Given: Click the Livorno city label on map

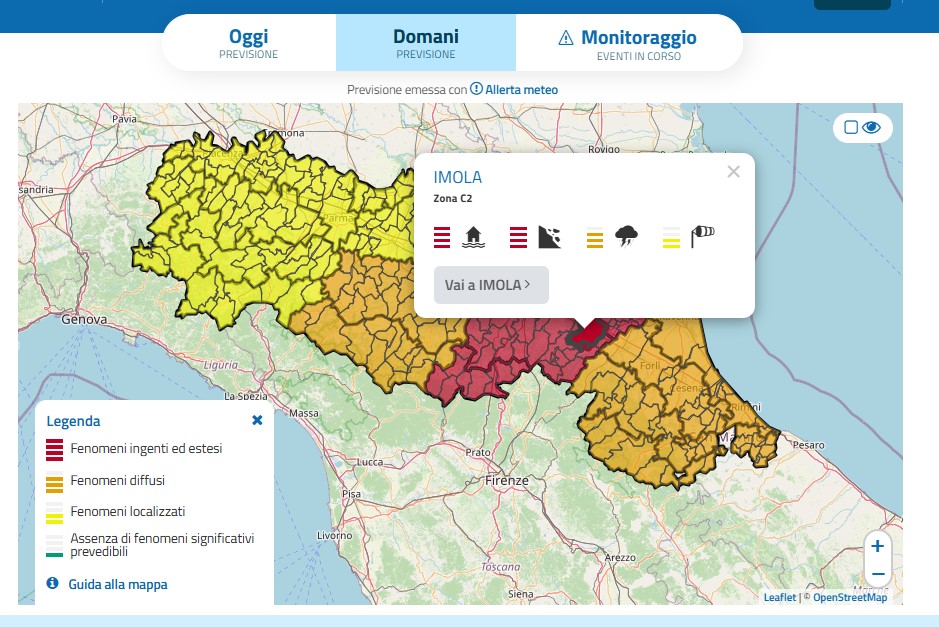Looking at the screenshot, I should [x=334, y=535].
